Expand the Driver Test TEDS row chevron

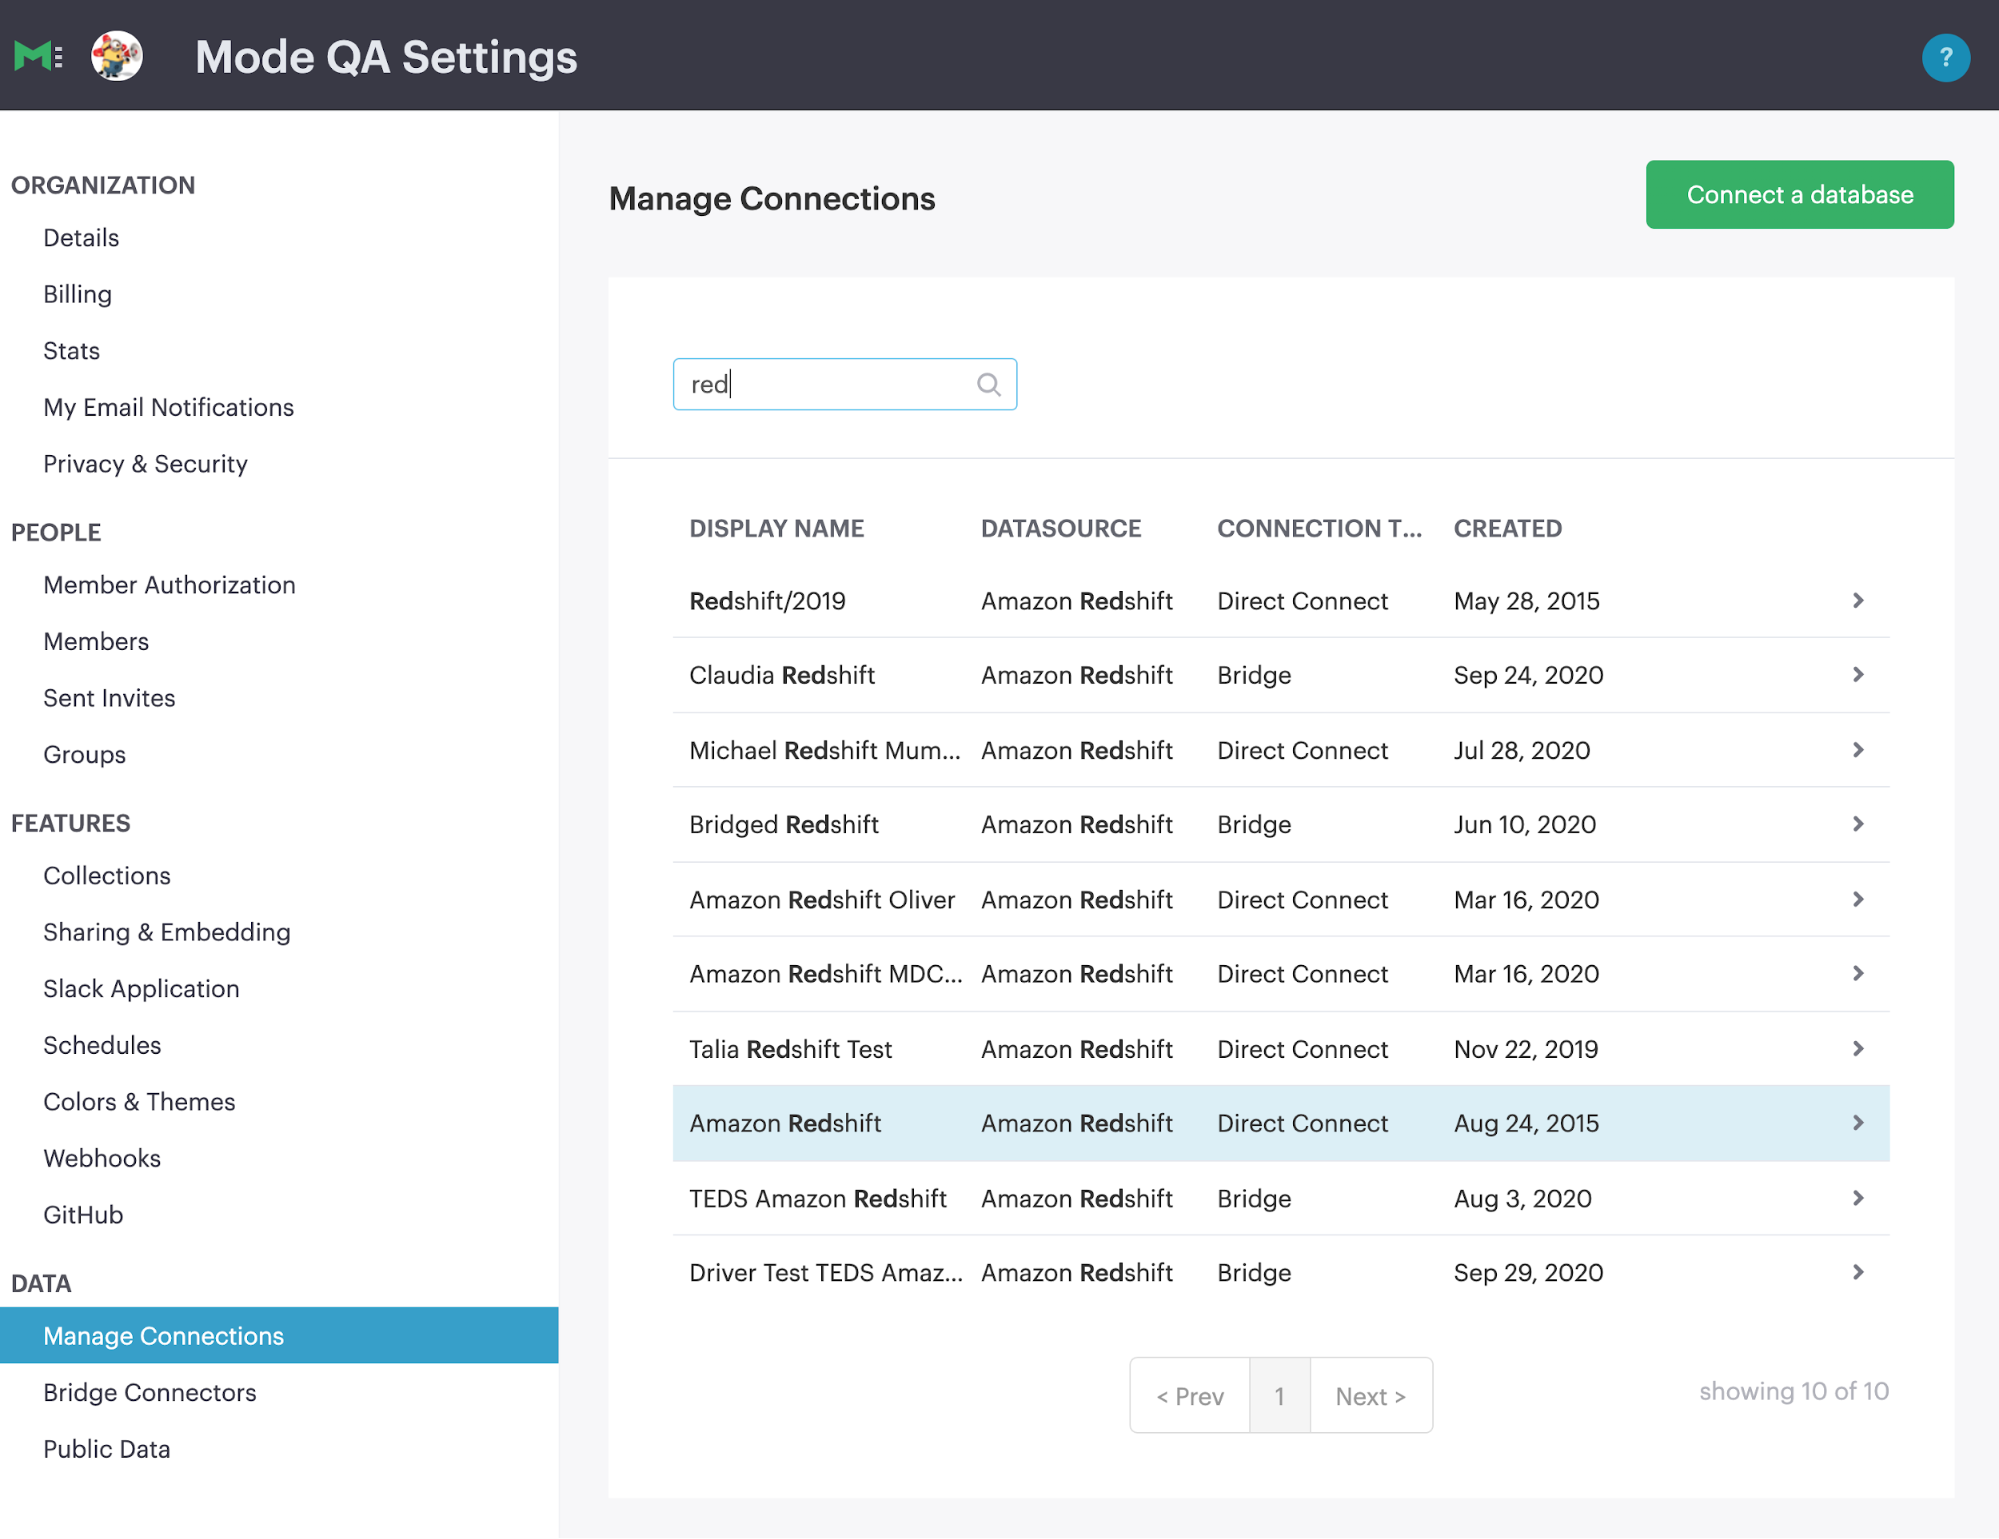(1858, 1272)
